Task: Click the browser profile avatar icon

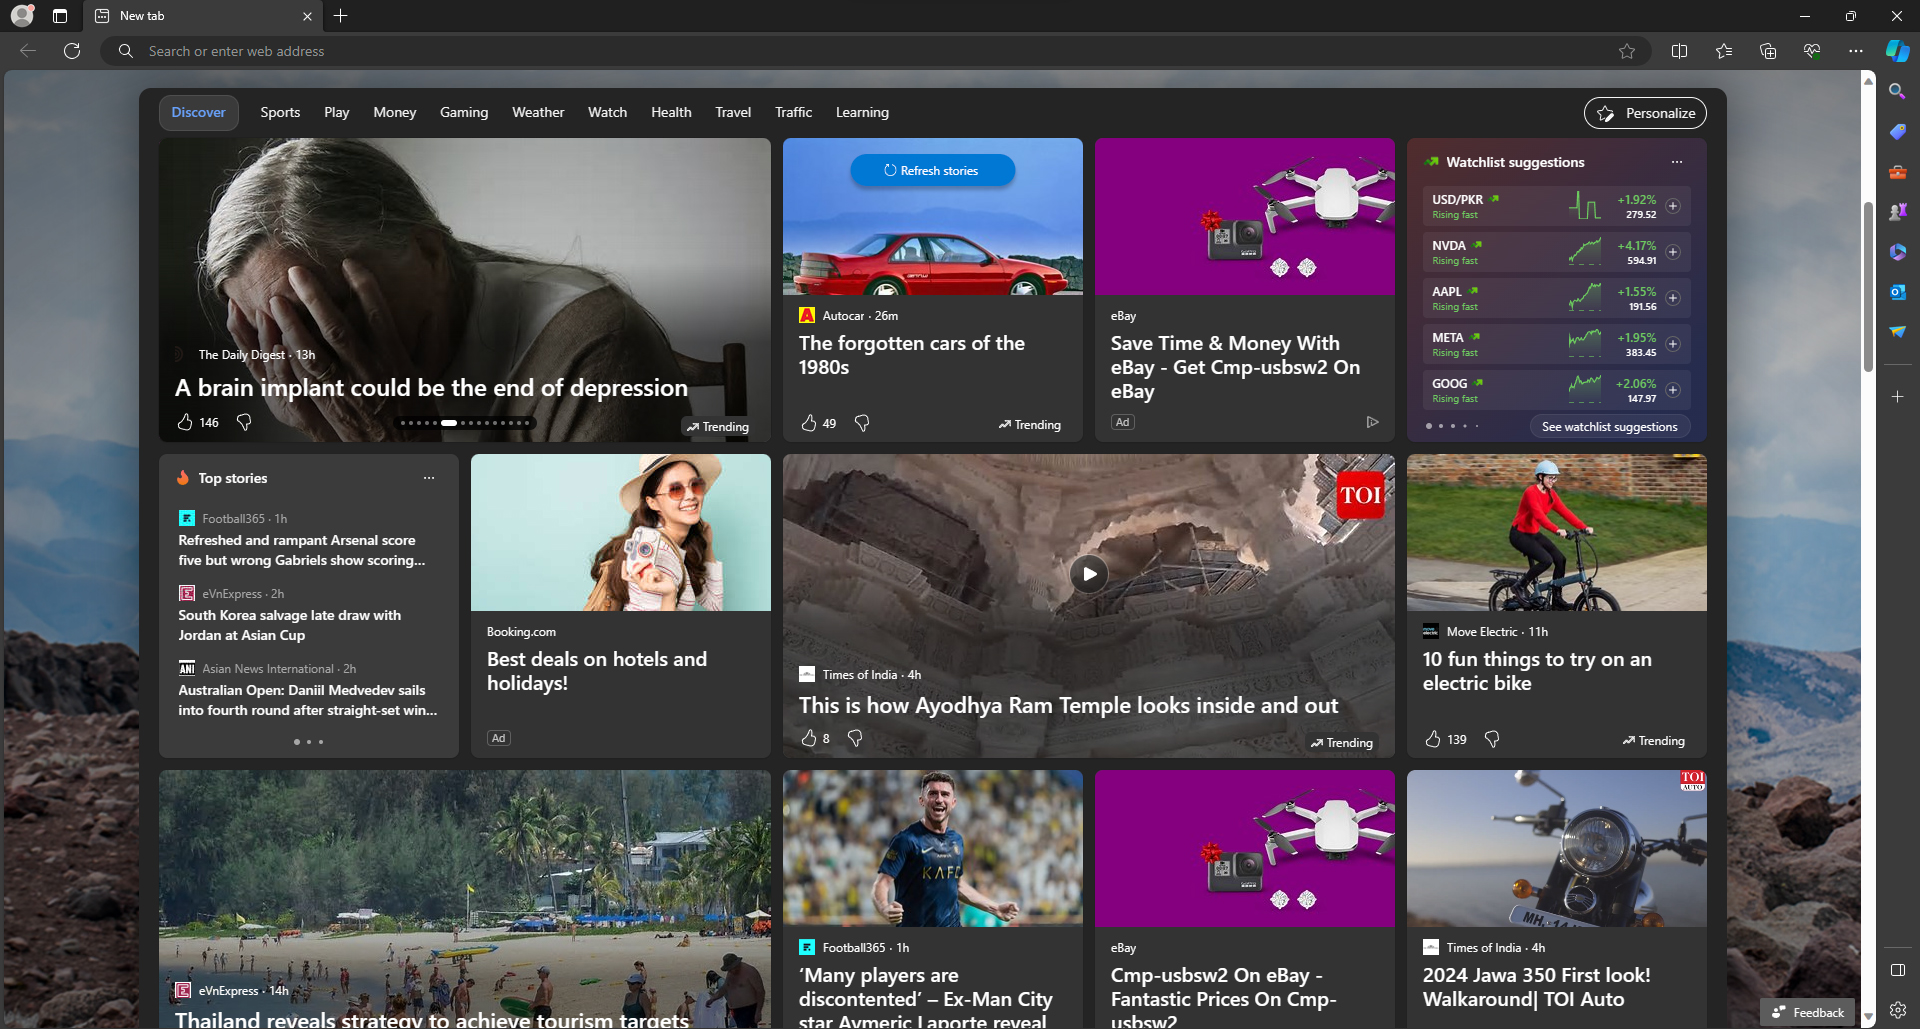Action: click(22, 16)
